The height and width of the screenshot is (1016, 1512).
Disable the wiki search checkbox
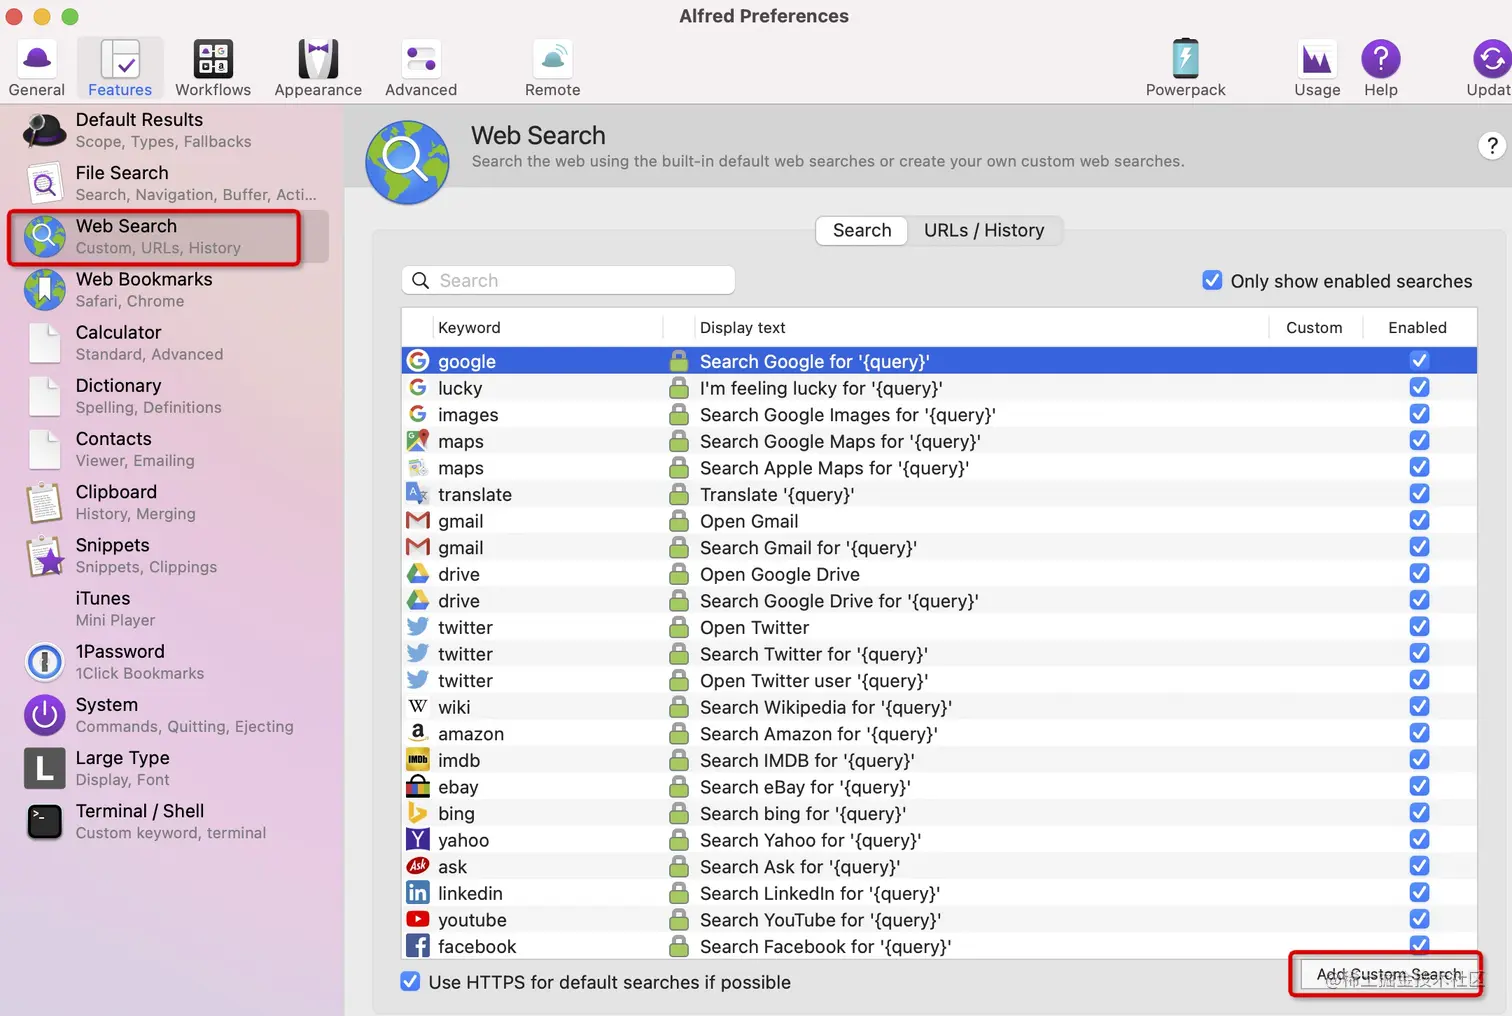point(1419,706)
